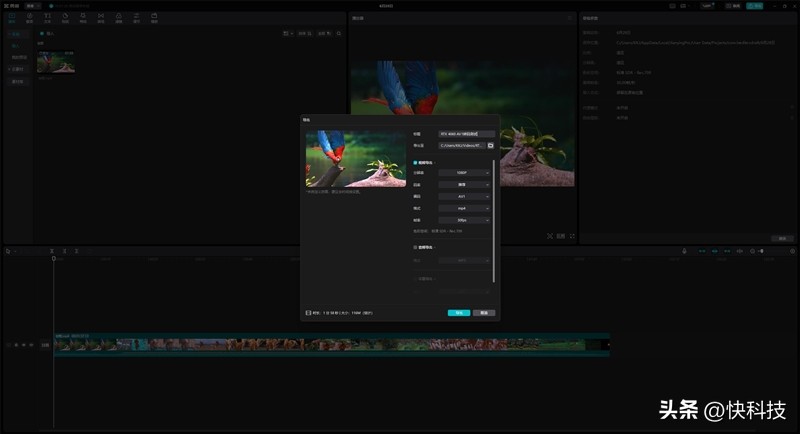Open the Transitions icon in top toolbar
Image resolution: width=800 pixels, height=434 pixels.
[101, 18]
